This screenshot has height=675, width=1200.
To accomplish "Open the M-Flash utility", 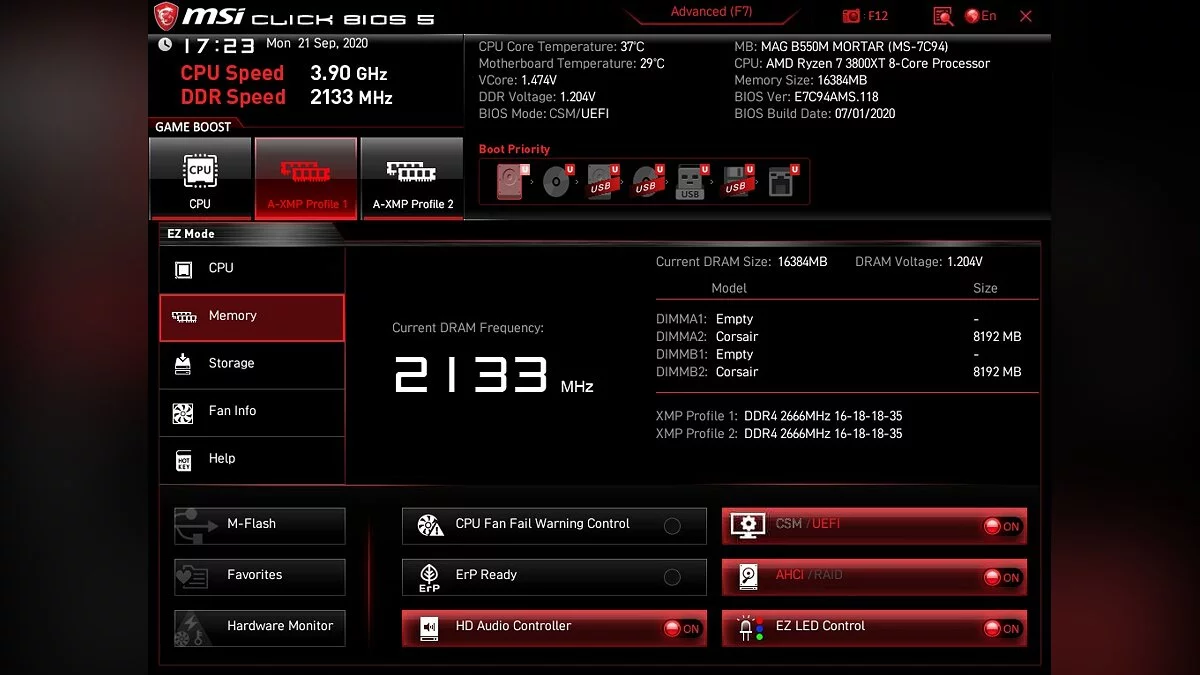I will pos(260,525).
